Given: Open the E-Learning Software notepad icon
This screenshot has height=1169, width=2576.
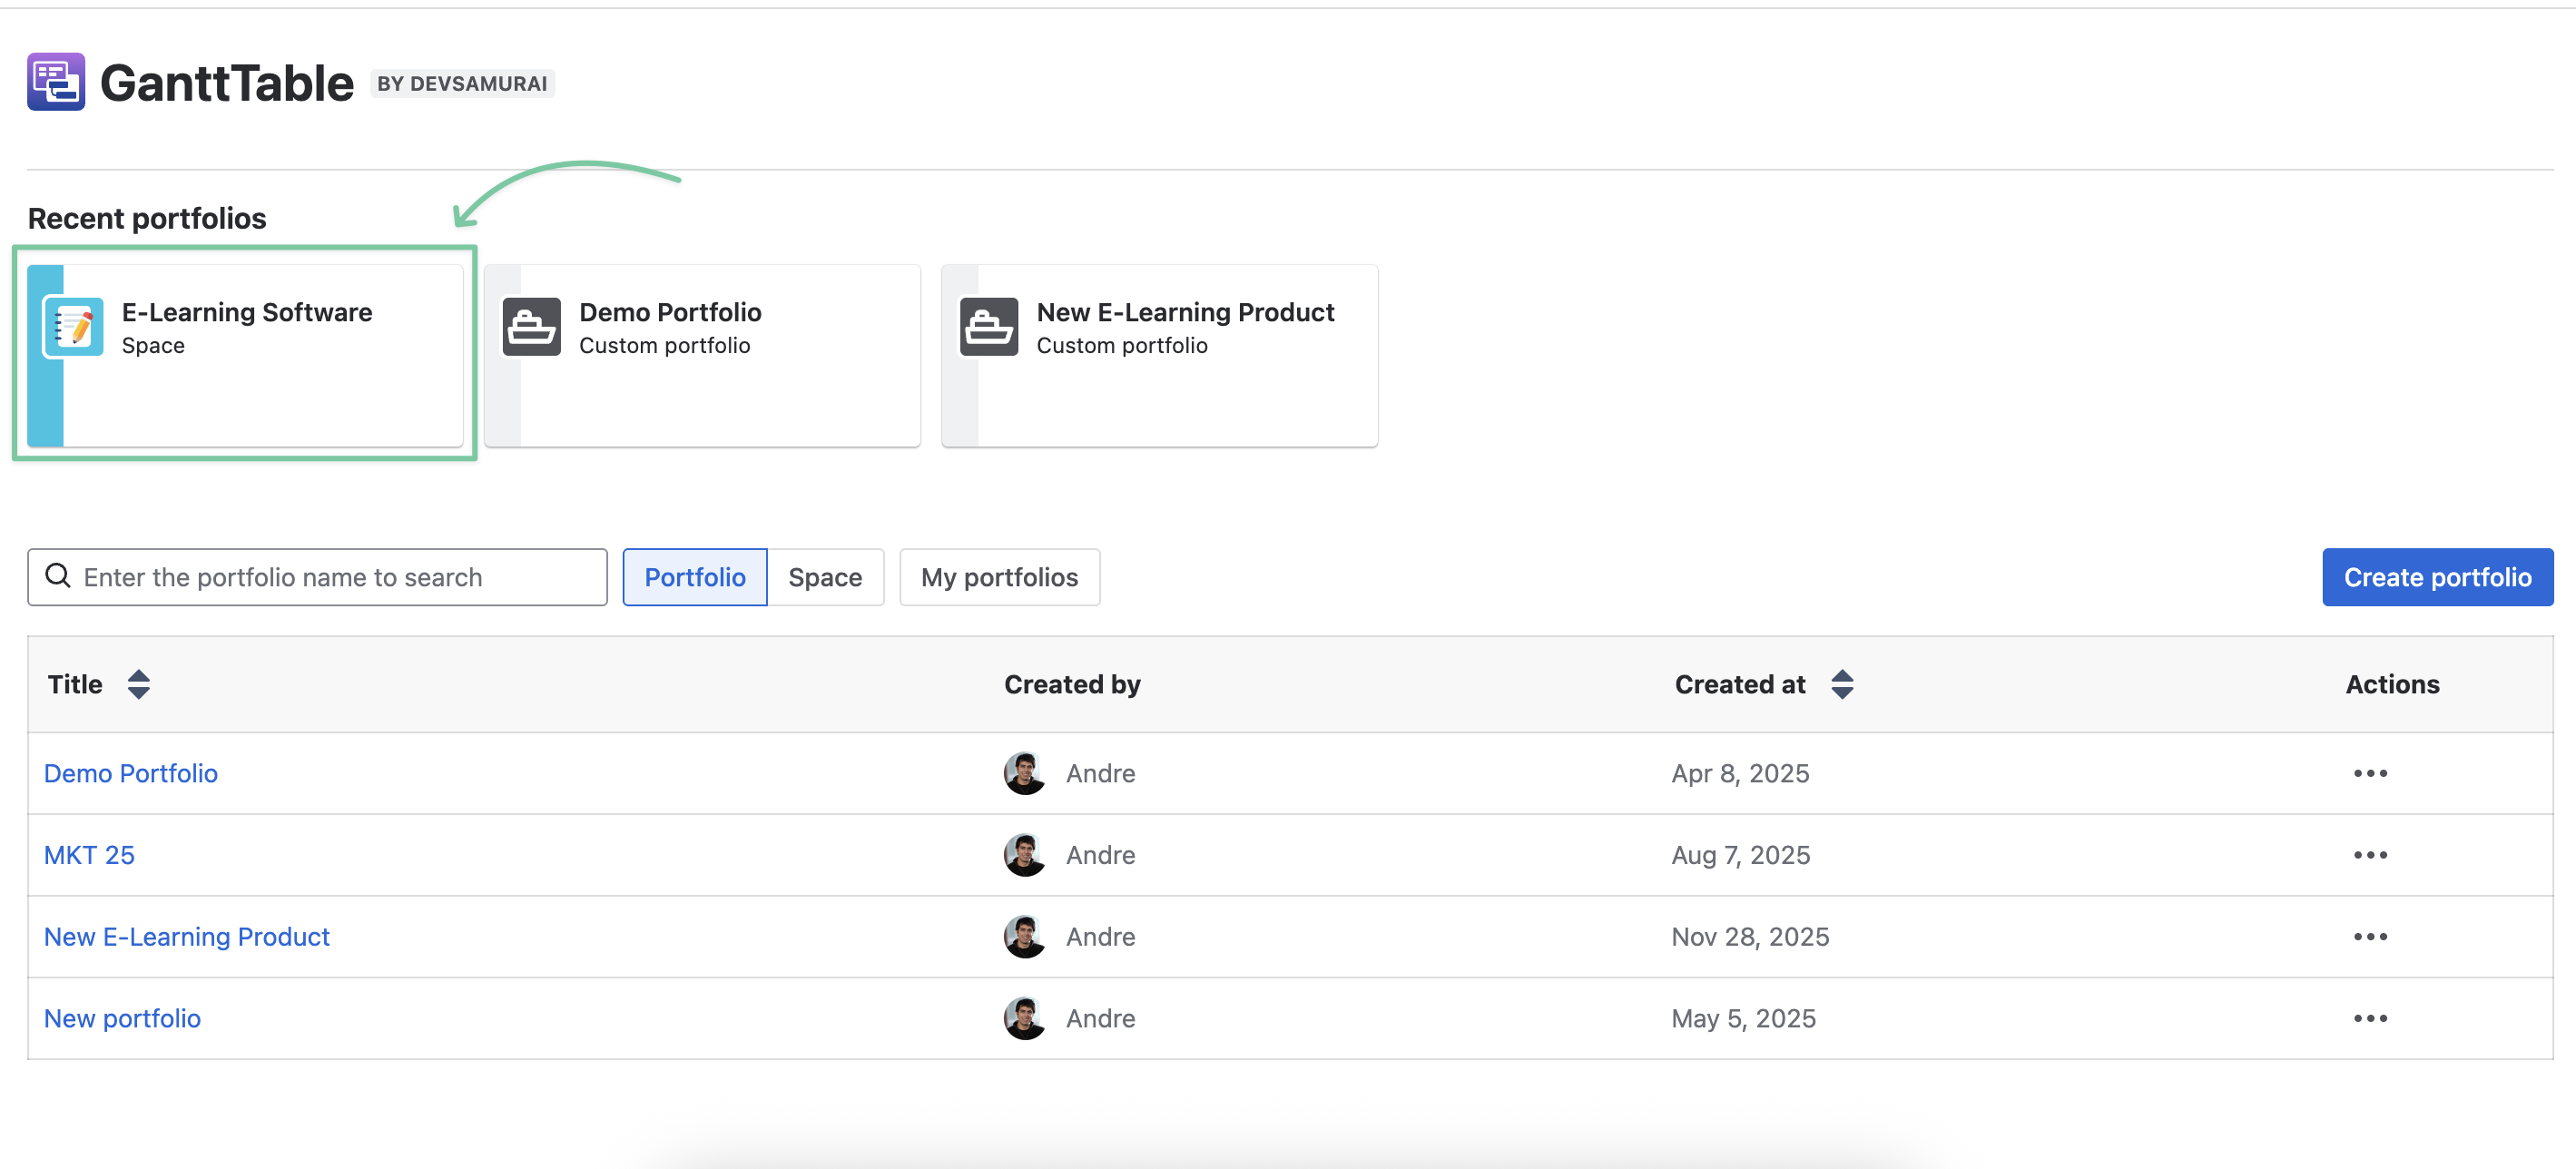Looking at the screenshot, I should click(73, 327).
